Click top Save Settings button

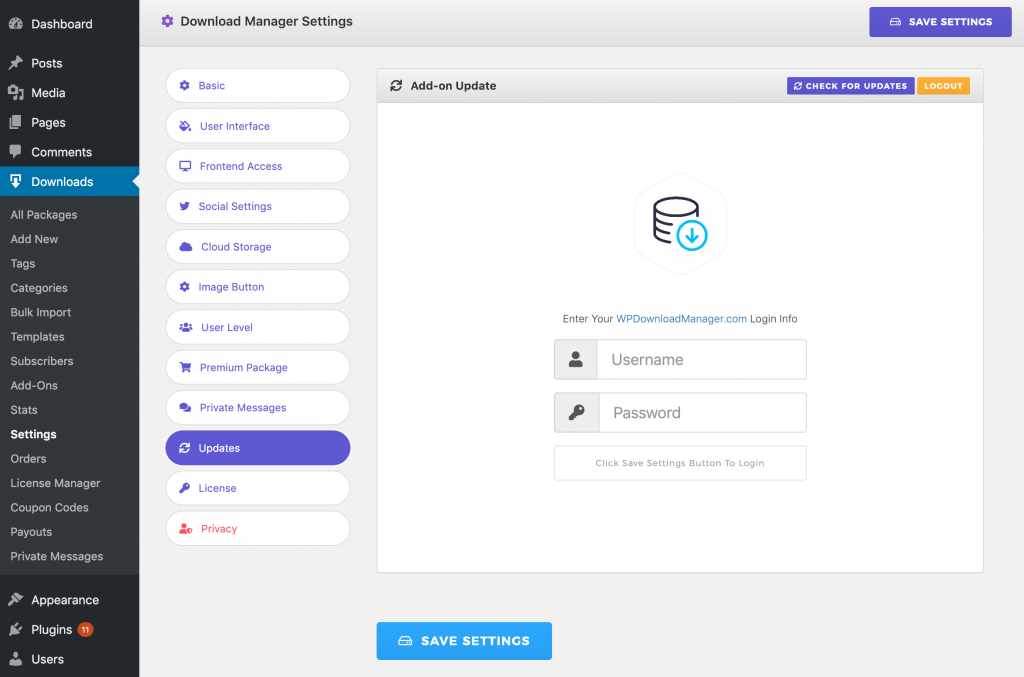pos(940,22)
